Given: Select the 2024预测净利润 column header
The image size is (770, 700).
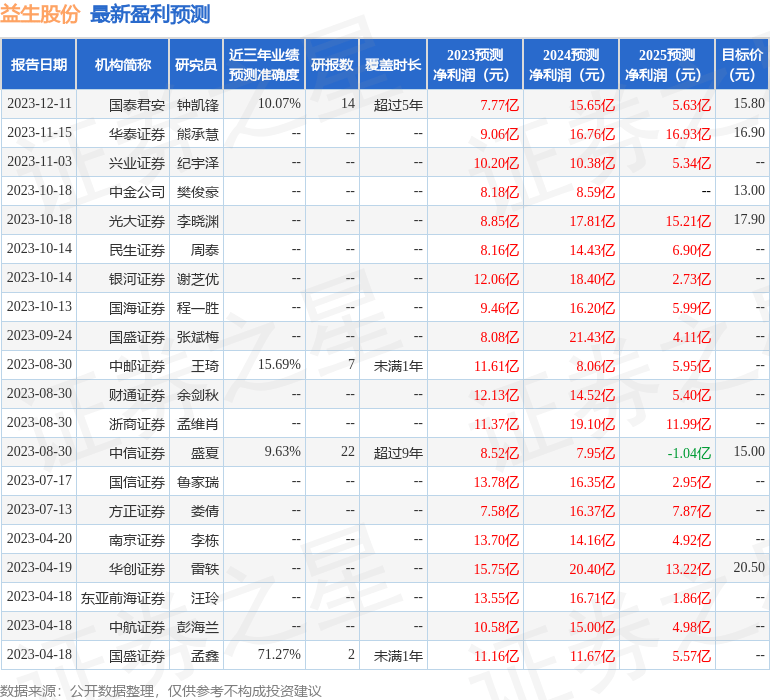Looking at the screenshot, I should [x=571, y=64].
